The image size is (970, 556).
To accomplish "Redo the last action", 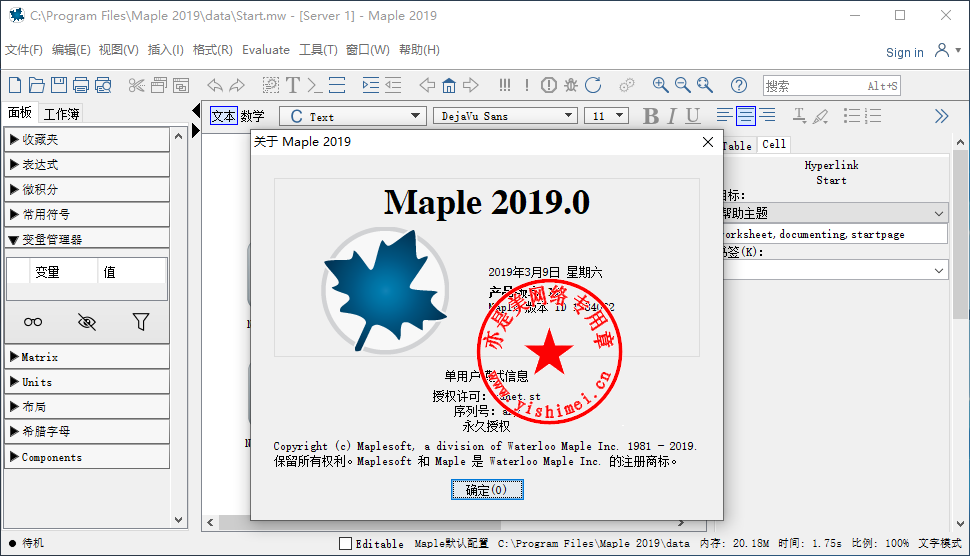I will (237, 85).
